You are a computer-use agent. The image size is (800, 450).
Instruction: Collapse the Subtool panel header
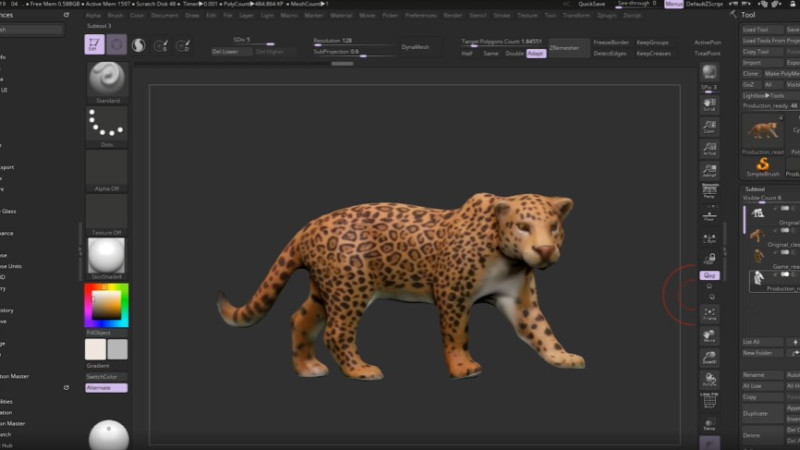click(x=755, y=189)
